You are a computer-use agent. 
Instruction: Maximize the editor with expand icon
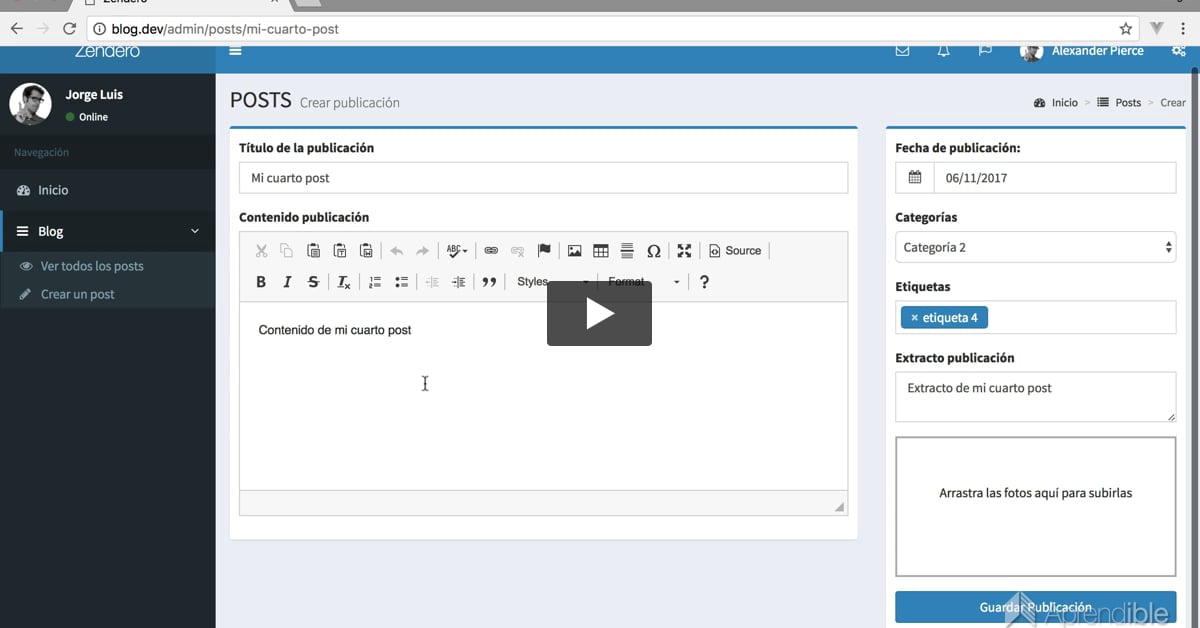click(684, 251)
